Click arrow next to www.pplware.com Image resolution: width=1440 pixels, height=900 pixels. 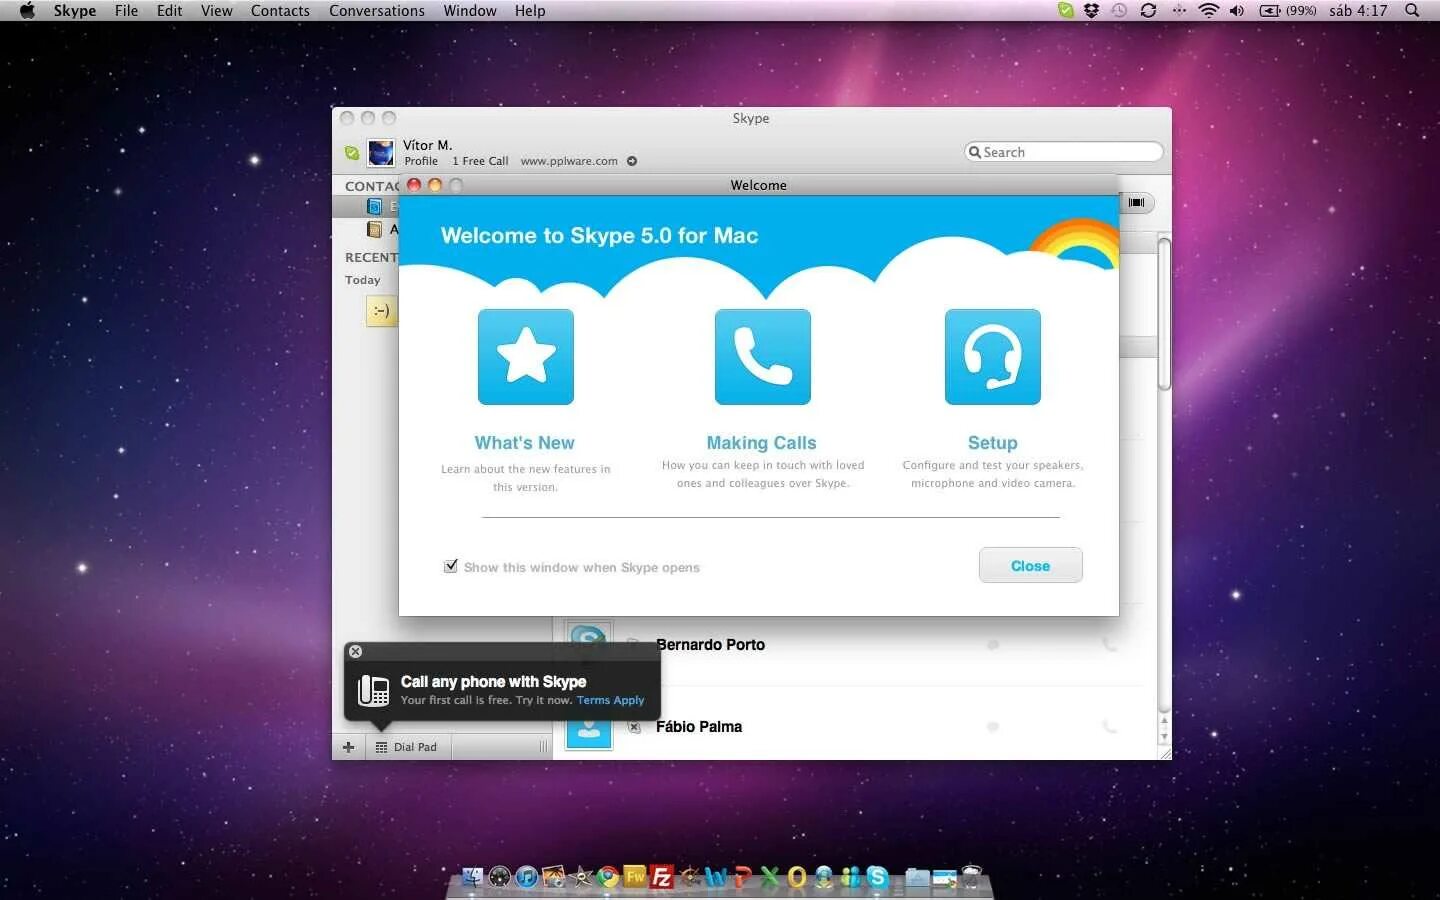(x=632, y=161)
